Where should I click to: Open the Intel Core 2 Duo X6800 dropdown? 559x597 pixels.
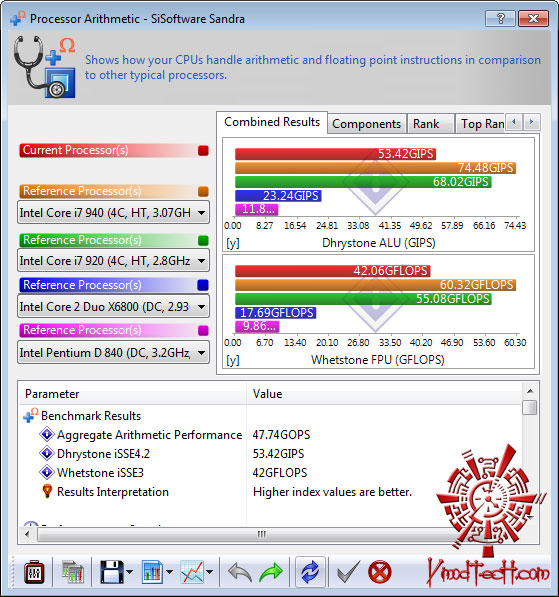pos(113,306)
